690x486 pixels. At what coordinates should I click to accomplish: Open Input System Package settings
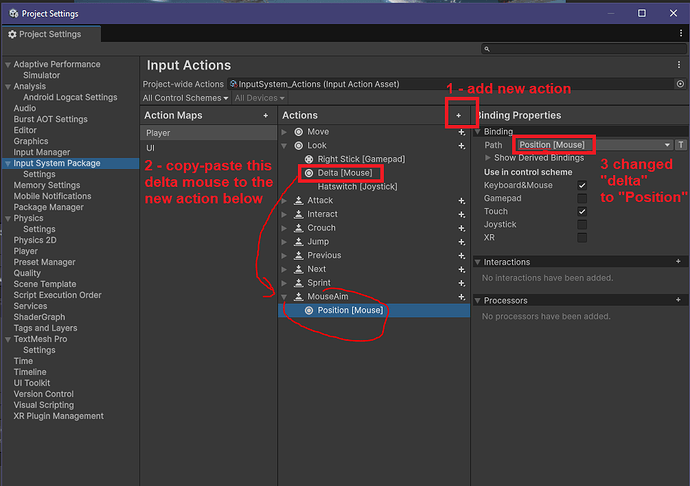(x=57, y=163)
